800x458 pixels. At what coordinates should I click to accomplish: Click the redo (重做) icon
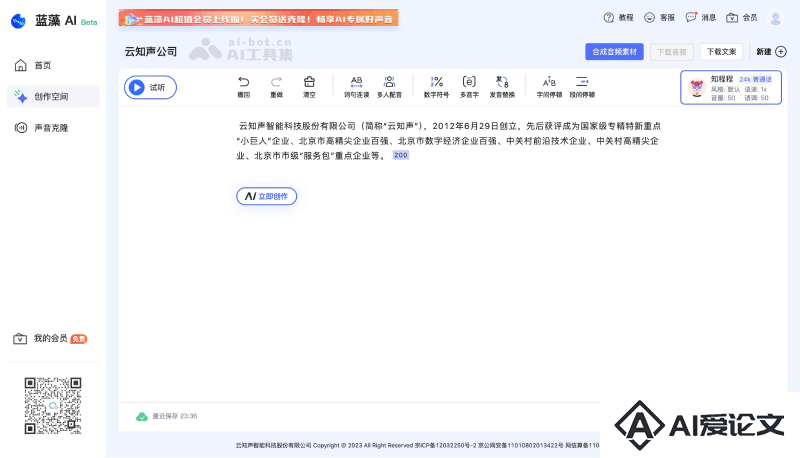click(277, 86)
